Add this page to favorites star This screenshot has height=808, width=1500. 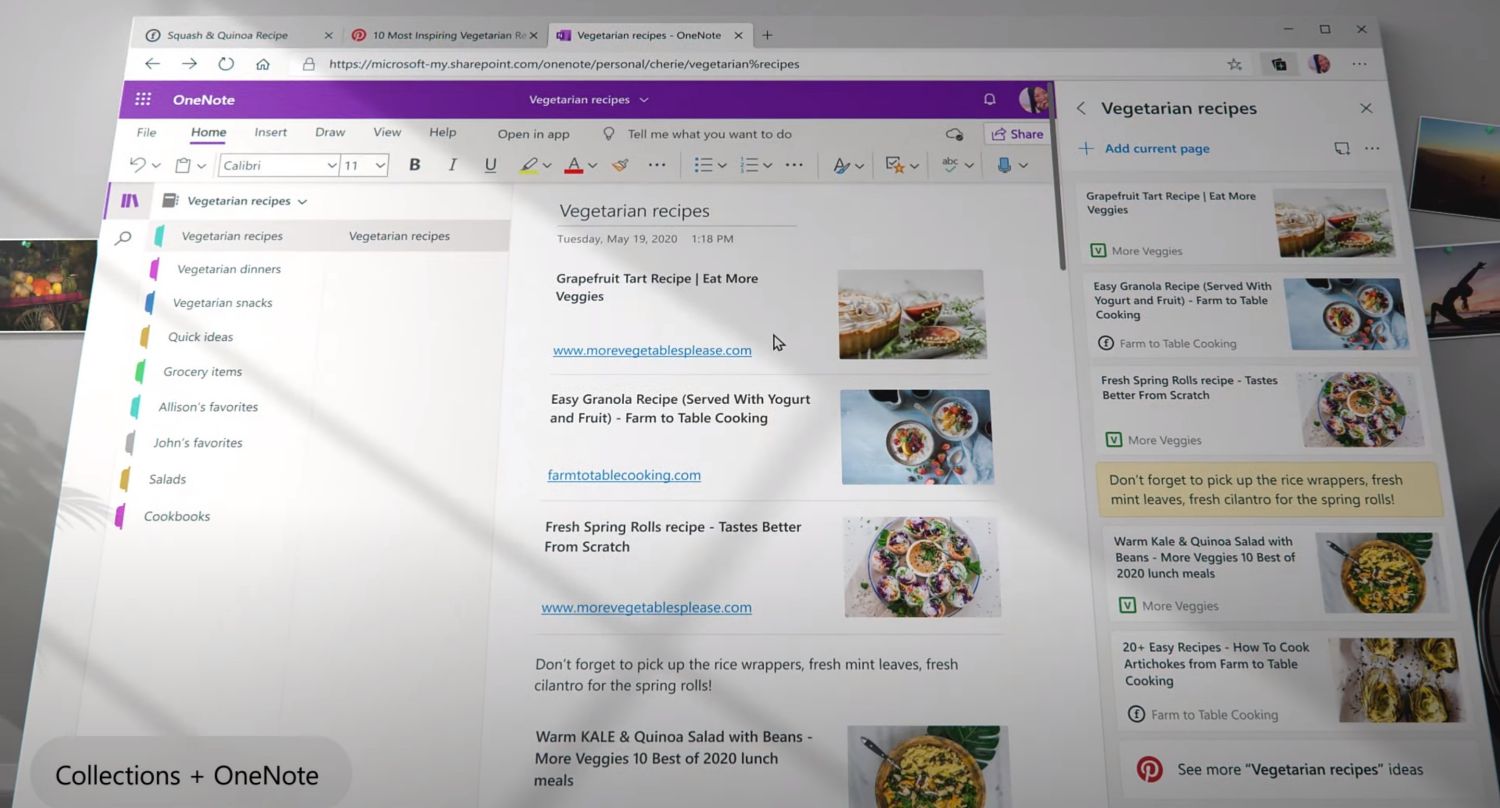[1235, 64]
